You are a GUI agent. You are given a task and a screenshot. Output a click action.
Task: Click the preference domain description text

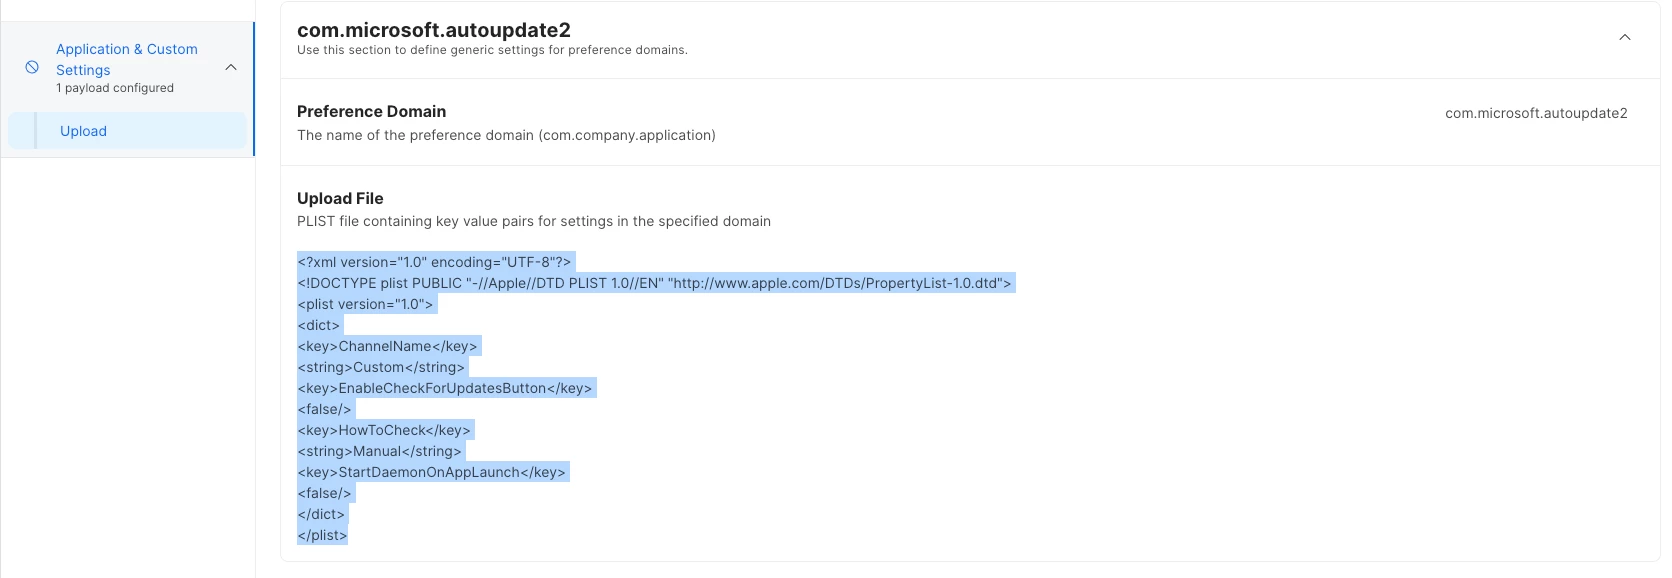[506, 135]
